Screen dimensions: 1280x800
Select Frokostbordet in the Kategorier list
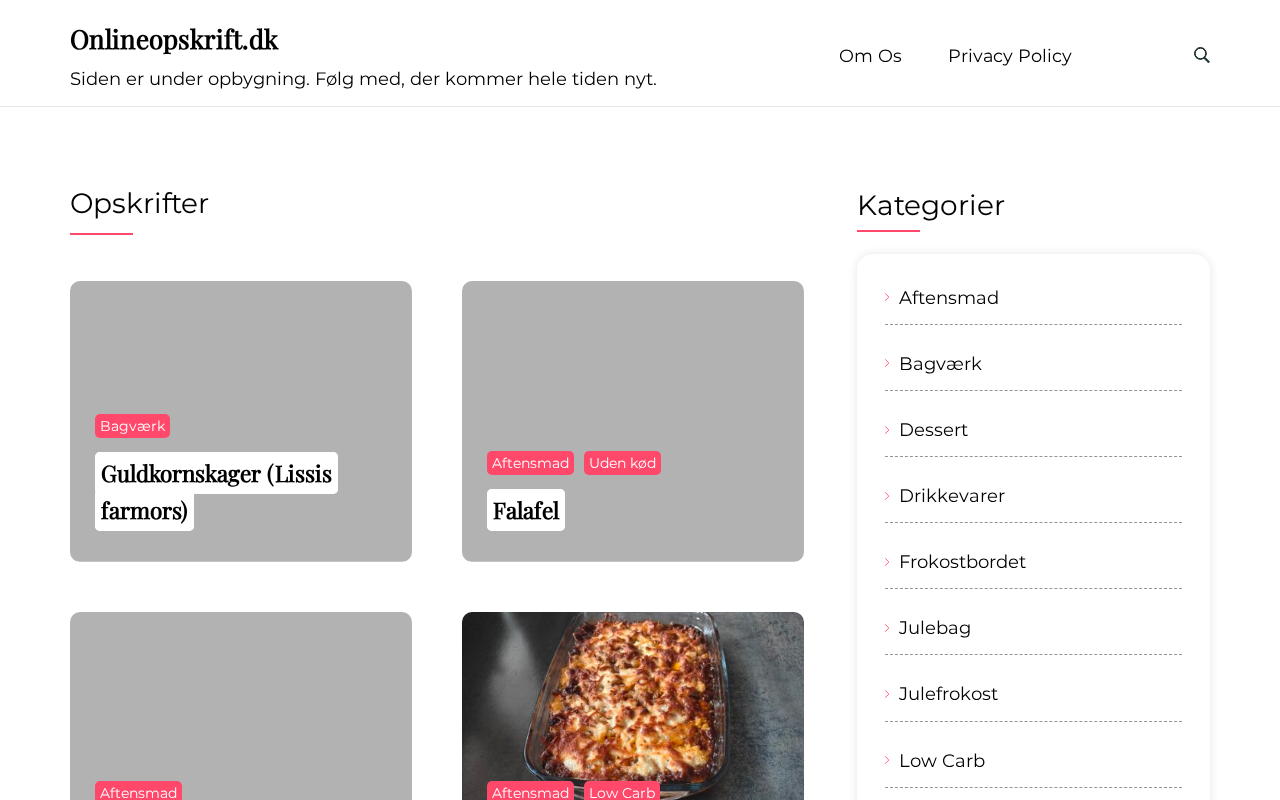[962, 562]
